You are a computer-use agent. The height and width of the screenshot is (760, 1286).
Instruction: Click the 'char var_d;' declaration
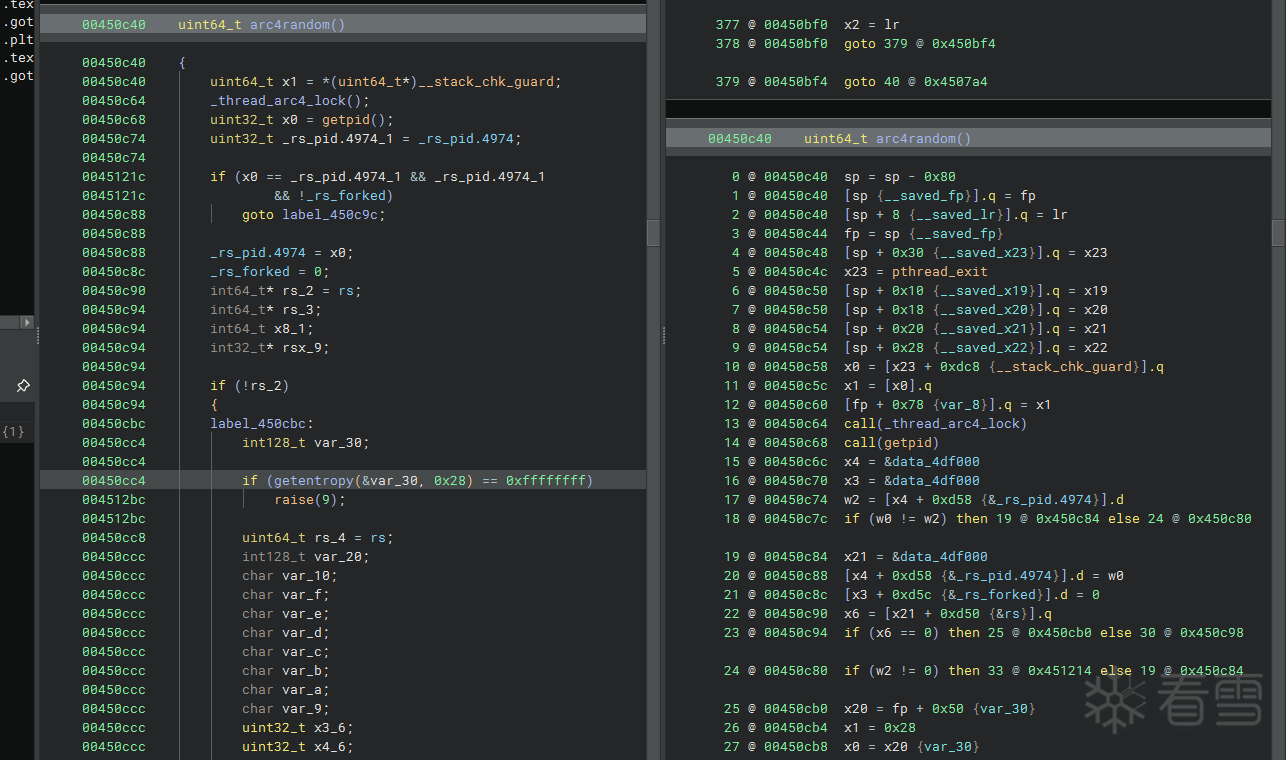point(286,633)
